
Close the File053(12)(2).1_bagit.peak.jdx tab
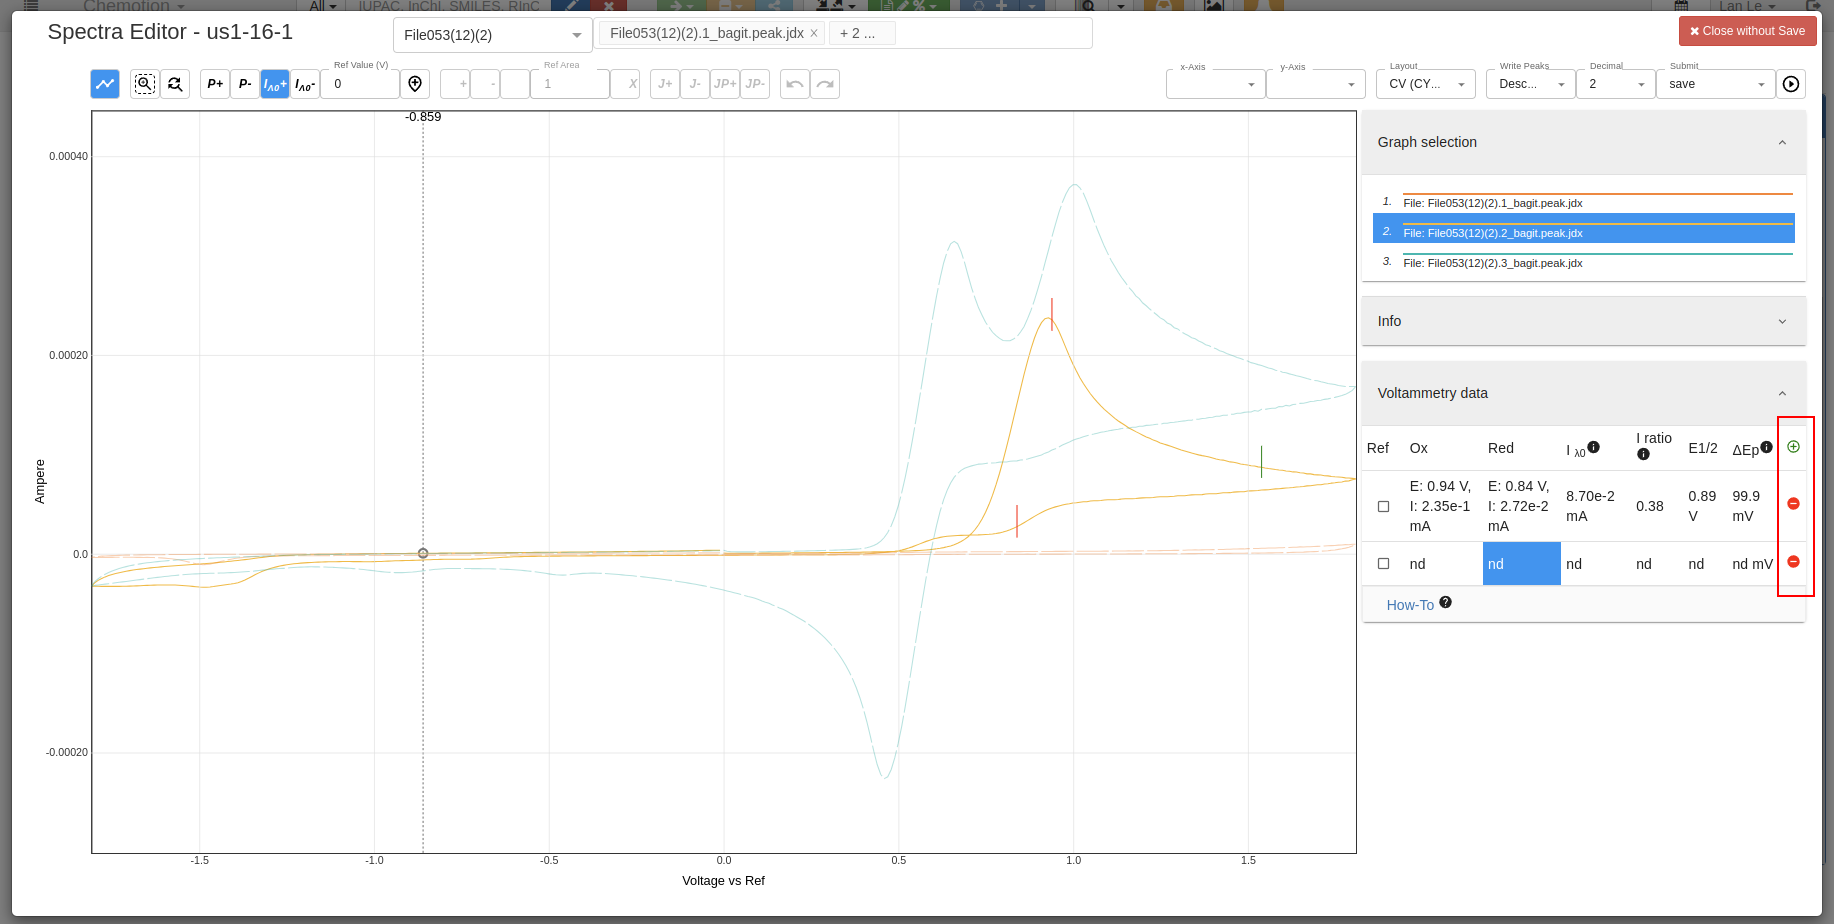point(814,32)
